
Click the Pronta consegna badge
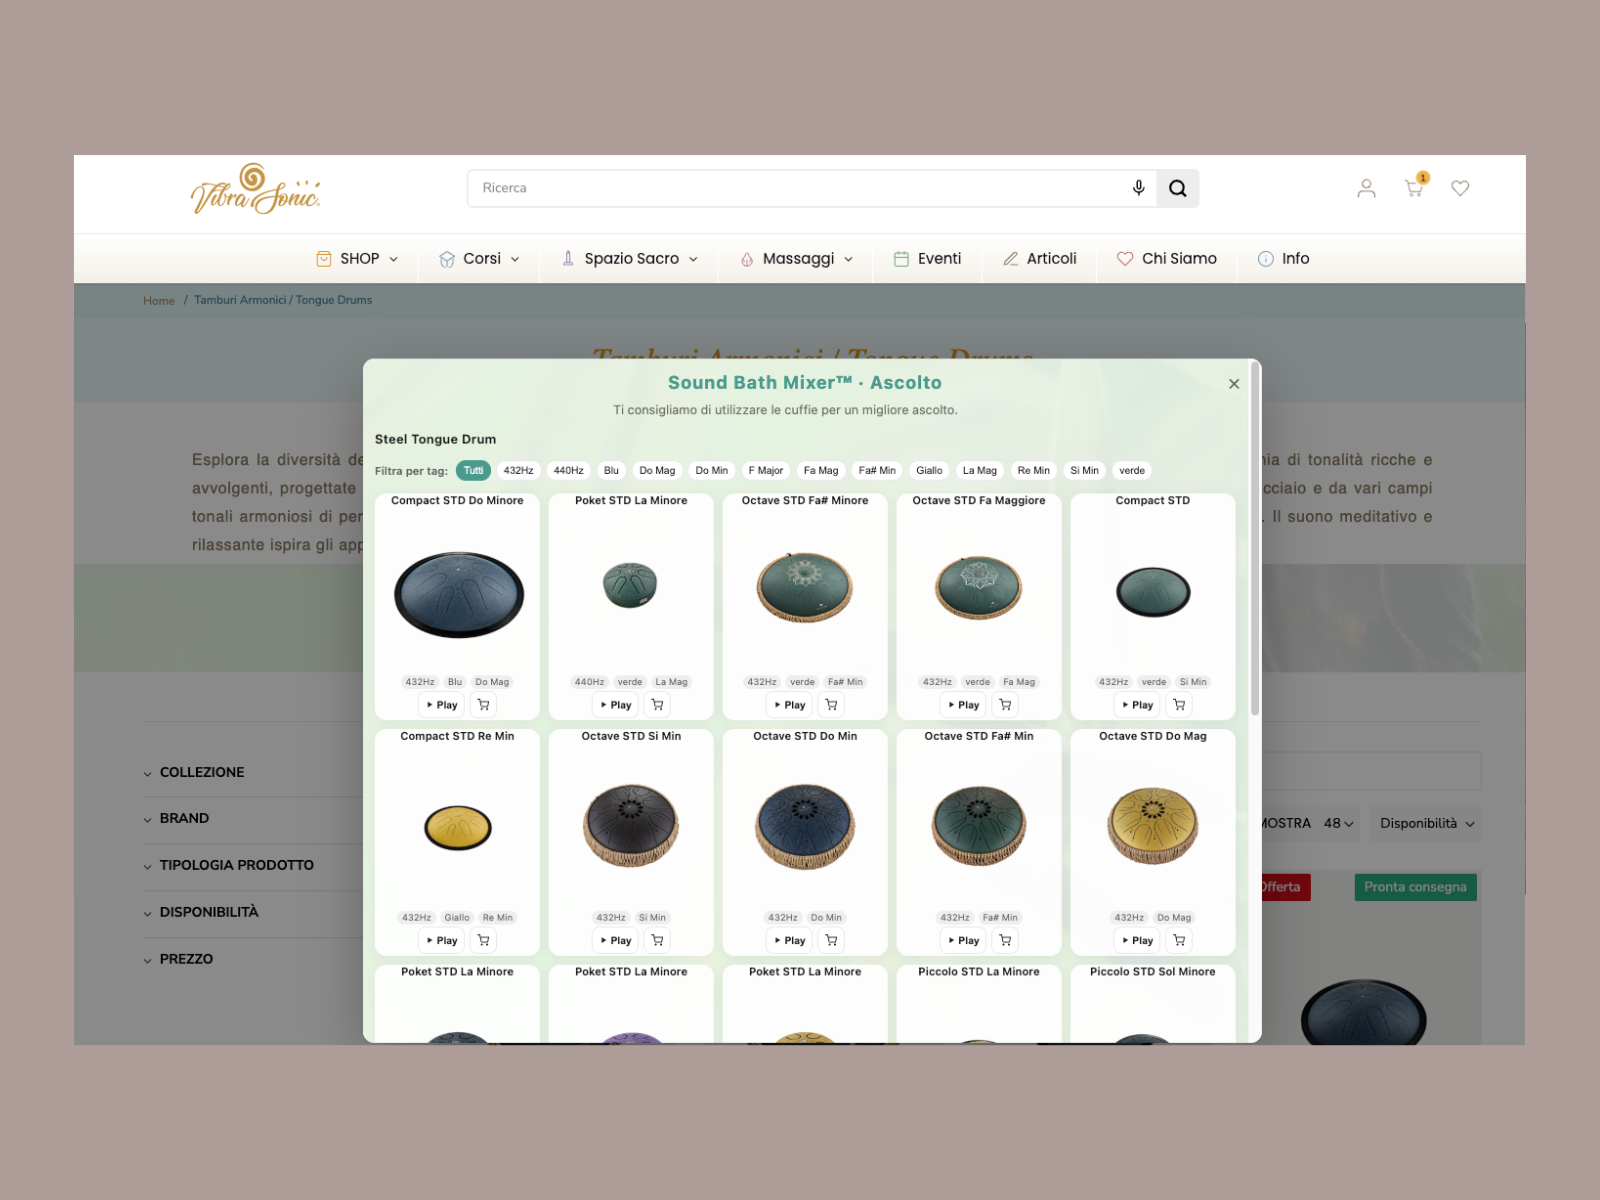1415,887
